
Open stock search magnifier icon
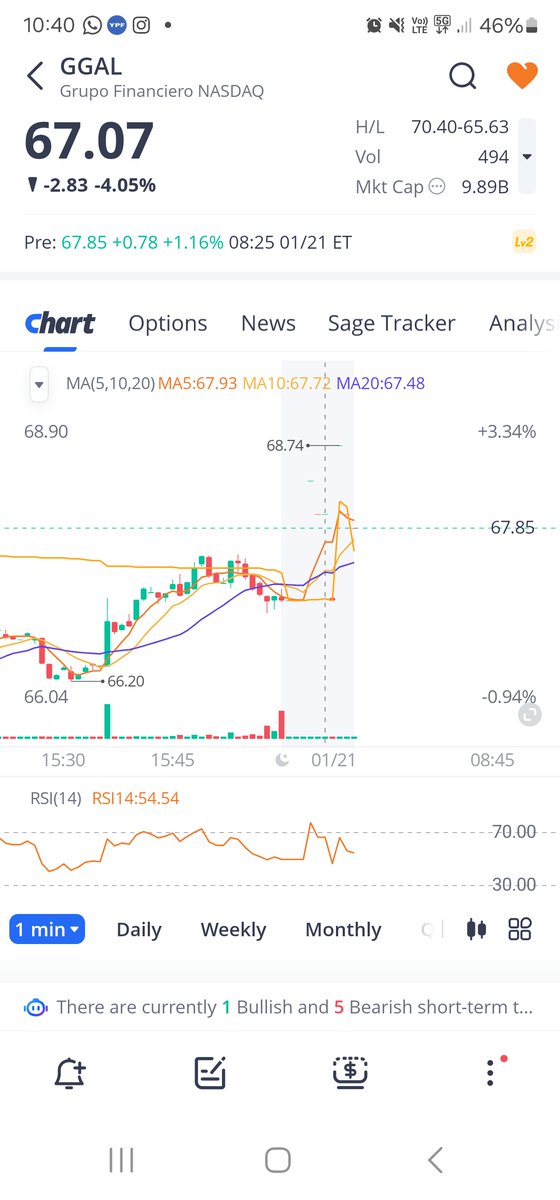tap(462, 75)
